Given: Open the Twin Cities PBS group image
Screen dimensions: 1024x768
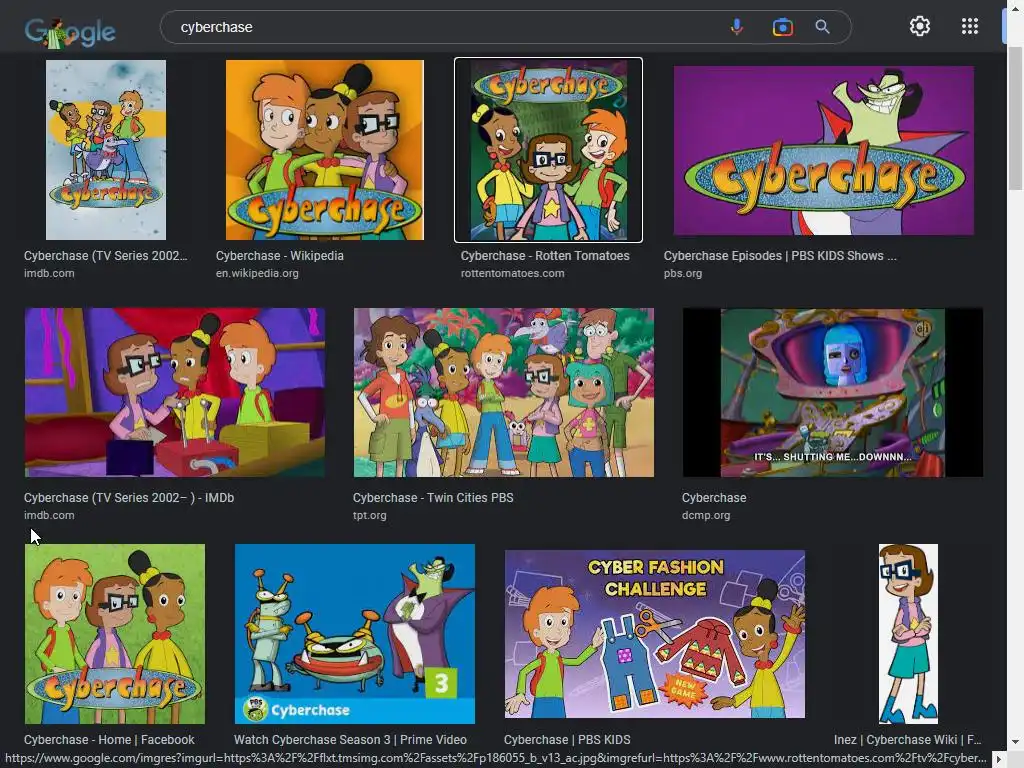Looking at the screenshot, I should [x=504, y=392].
